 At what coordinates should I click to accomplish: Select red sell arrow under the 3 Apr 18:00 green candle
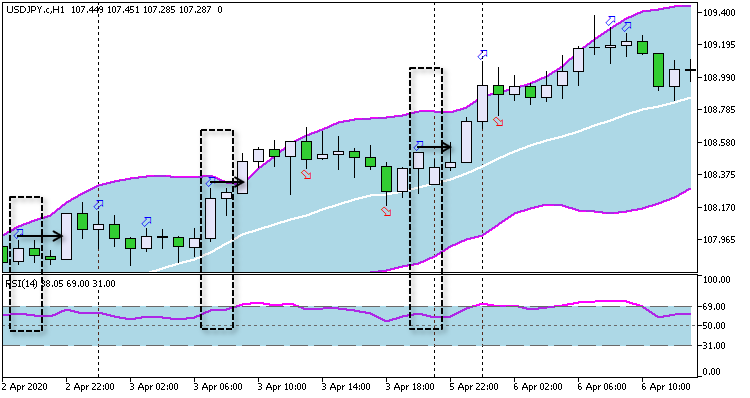(386, 211)
